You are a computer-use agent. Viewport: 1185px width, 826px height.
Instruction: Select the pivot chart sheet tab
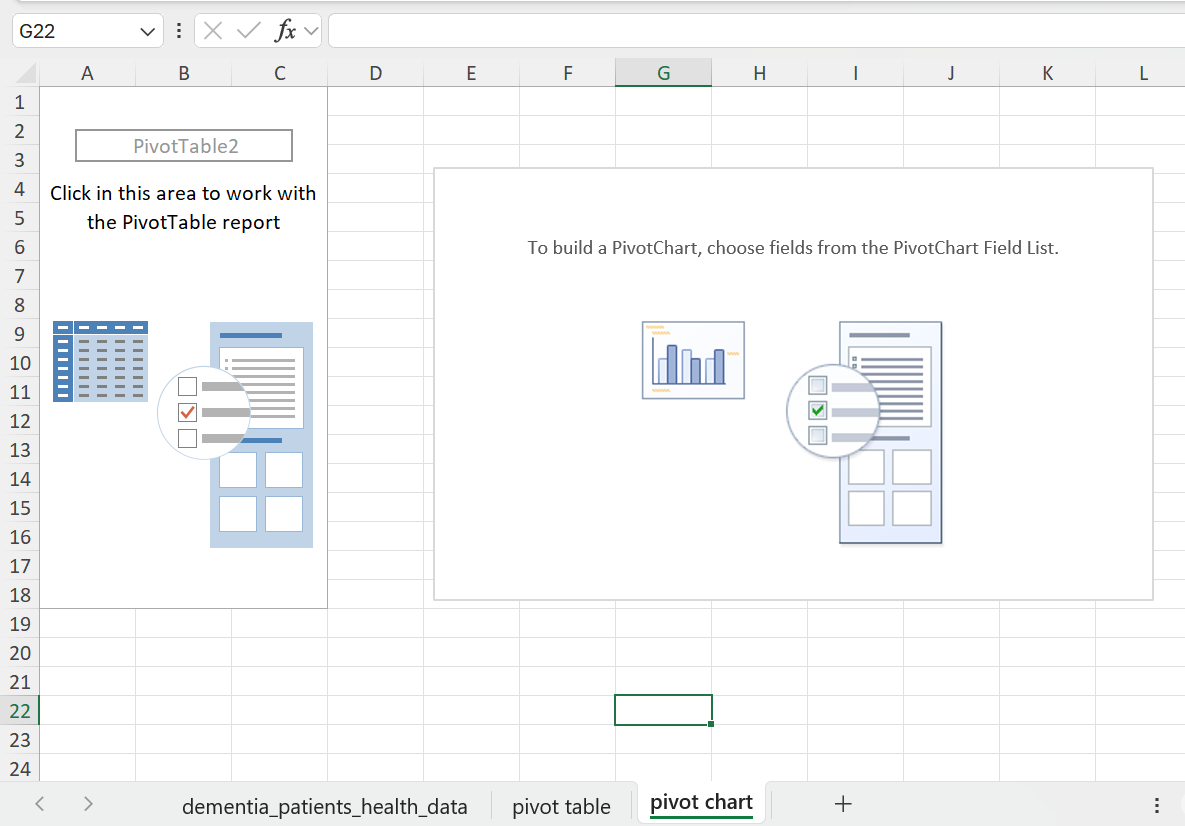click(x=701, y=803)
